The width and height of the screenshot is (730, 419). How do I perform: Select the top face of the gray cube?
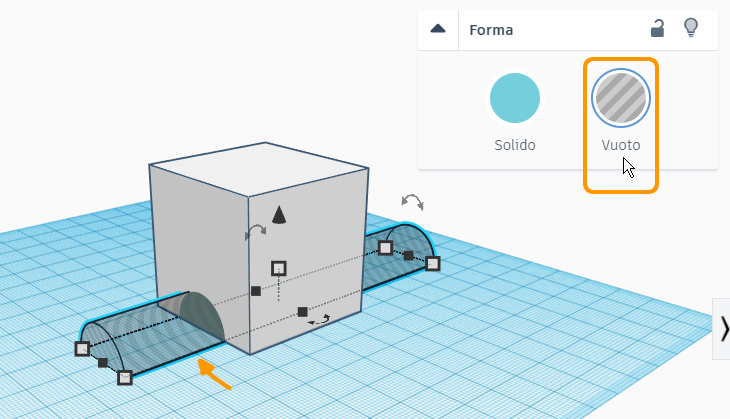[x=259, y=169]
